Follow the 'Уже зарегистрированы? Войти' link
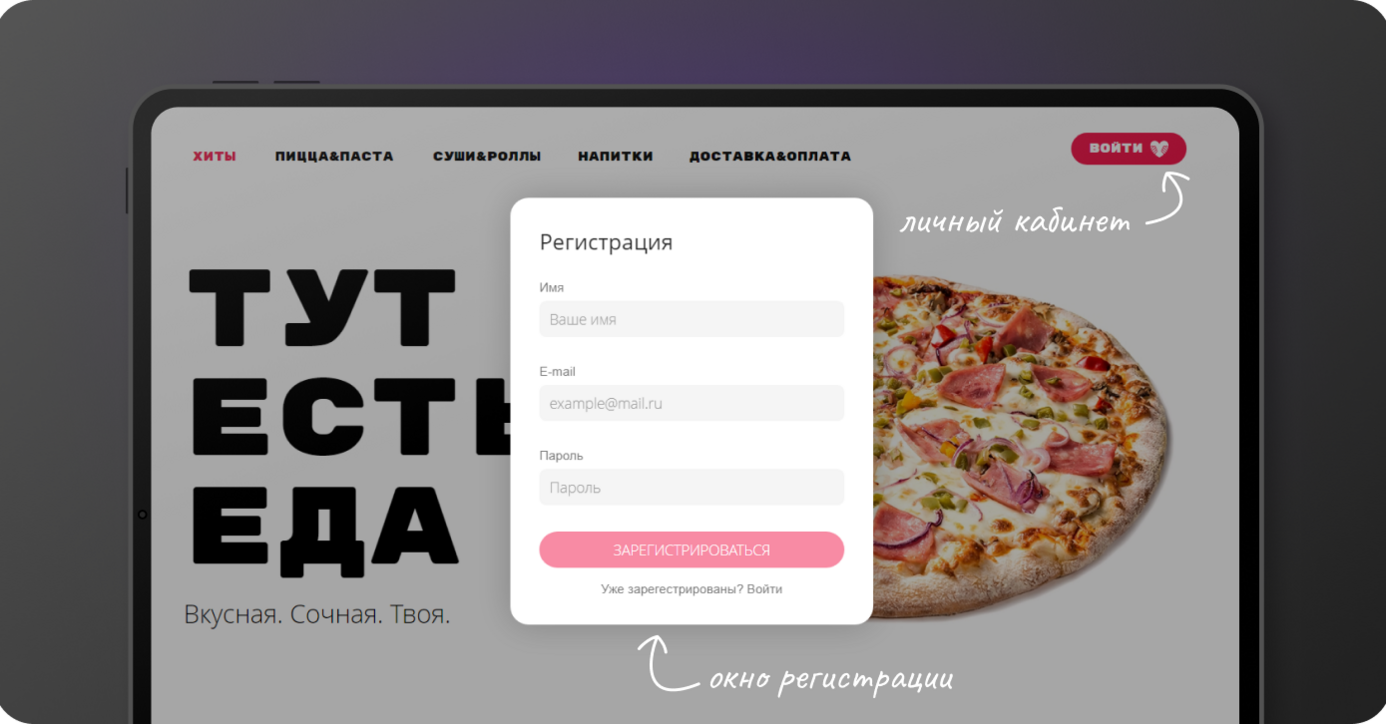Viewport: 1386px width, 724px height. coord(691,589)
